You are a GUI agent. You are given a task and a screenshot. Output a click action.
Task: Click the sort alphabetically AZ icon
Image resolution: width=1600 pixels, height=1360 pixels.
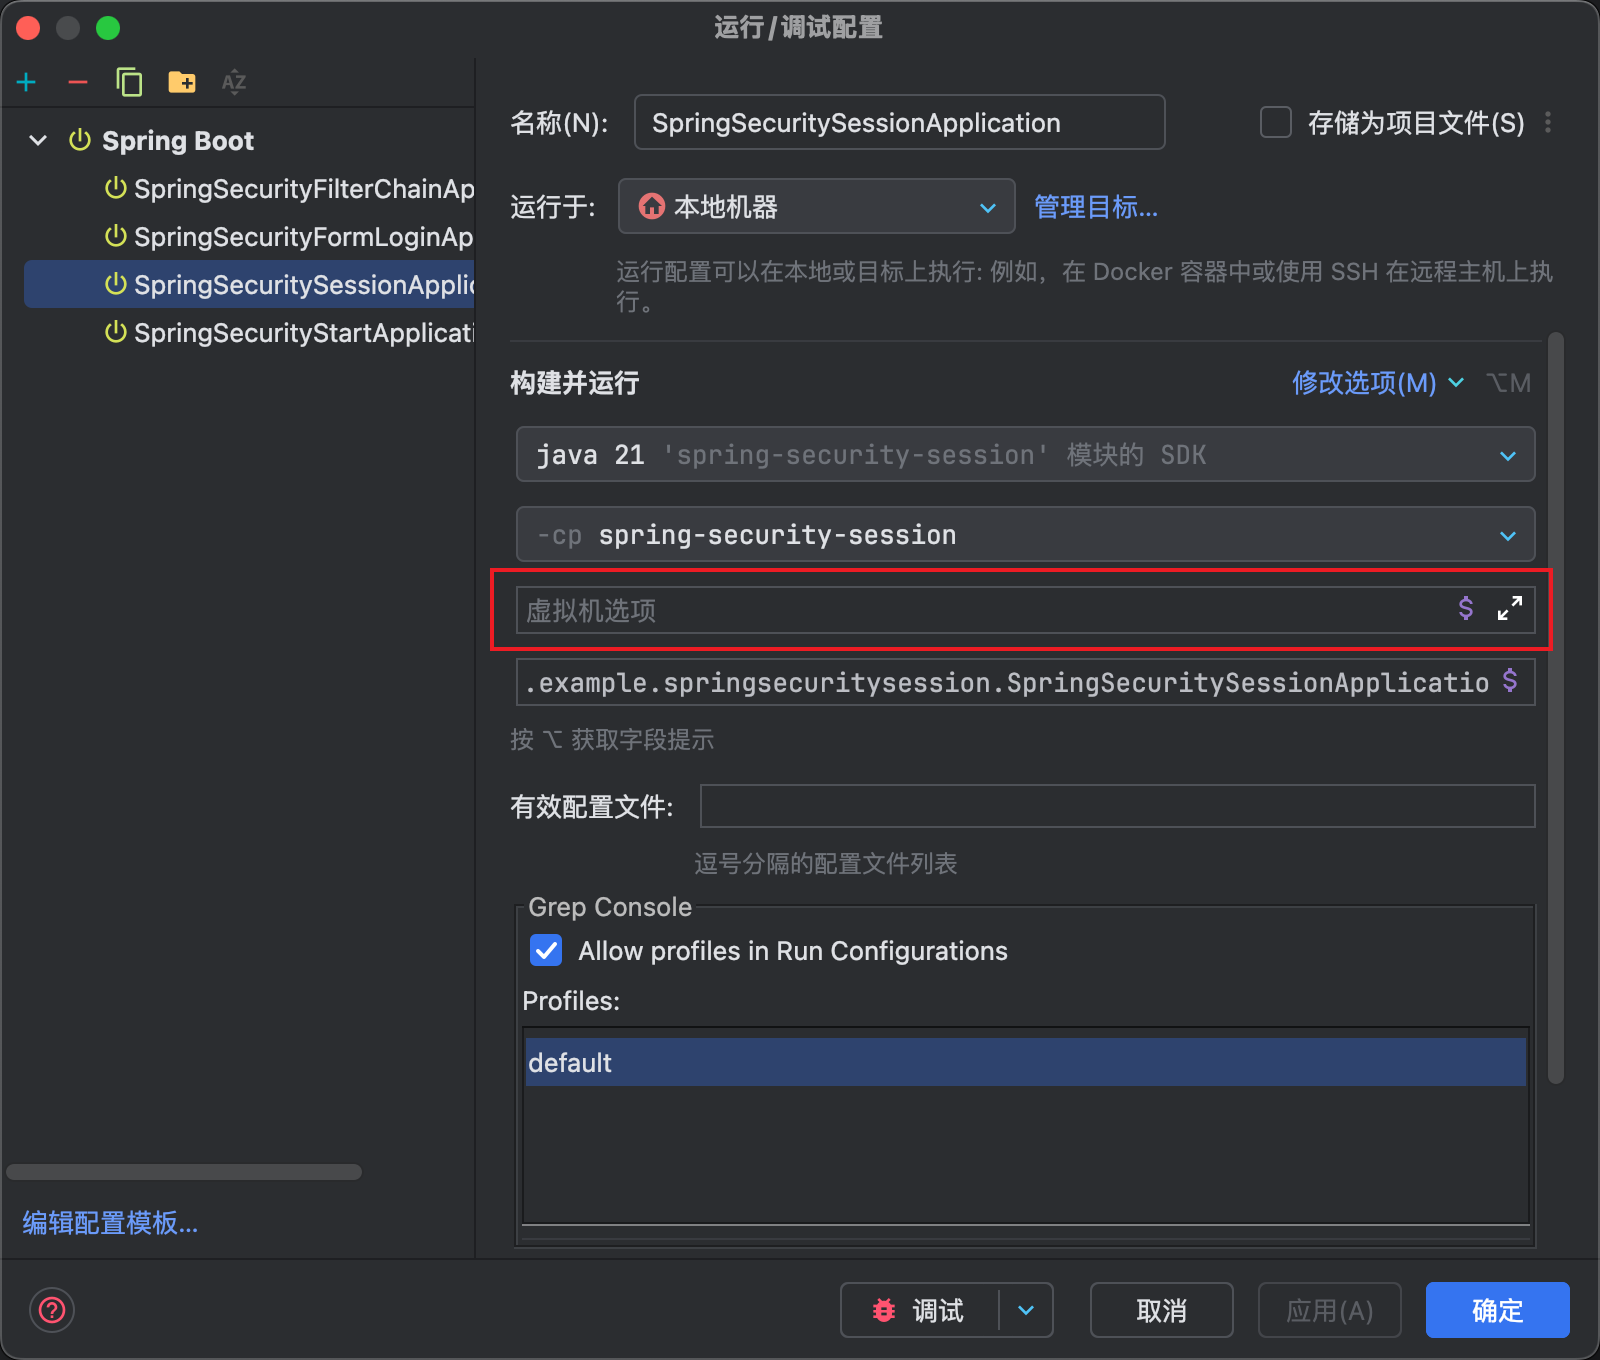234,82
